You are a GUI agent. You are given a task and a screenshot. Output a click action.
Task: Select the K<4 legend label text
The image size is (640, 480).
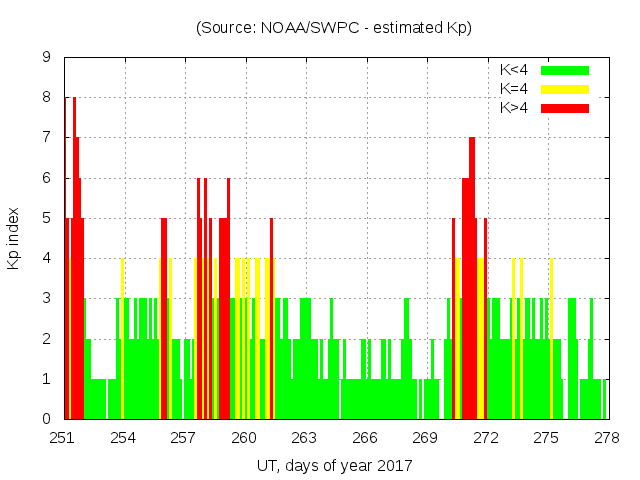[514, 70]
